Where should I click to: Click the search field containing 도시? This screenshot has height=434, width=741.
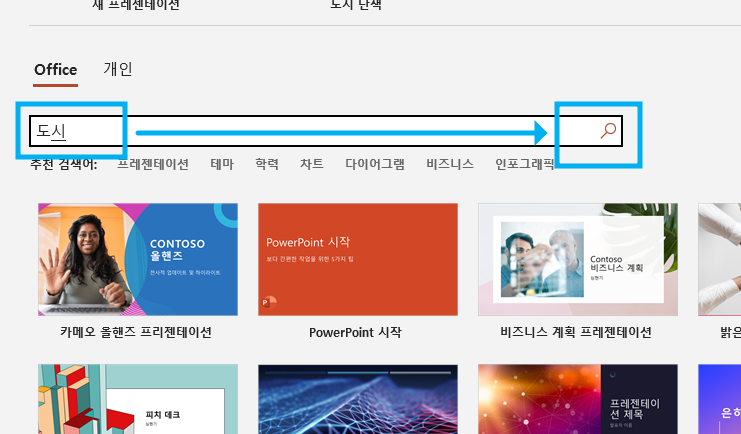point(326,131)
